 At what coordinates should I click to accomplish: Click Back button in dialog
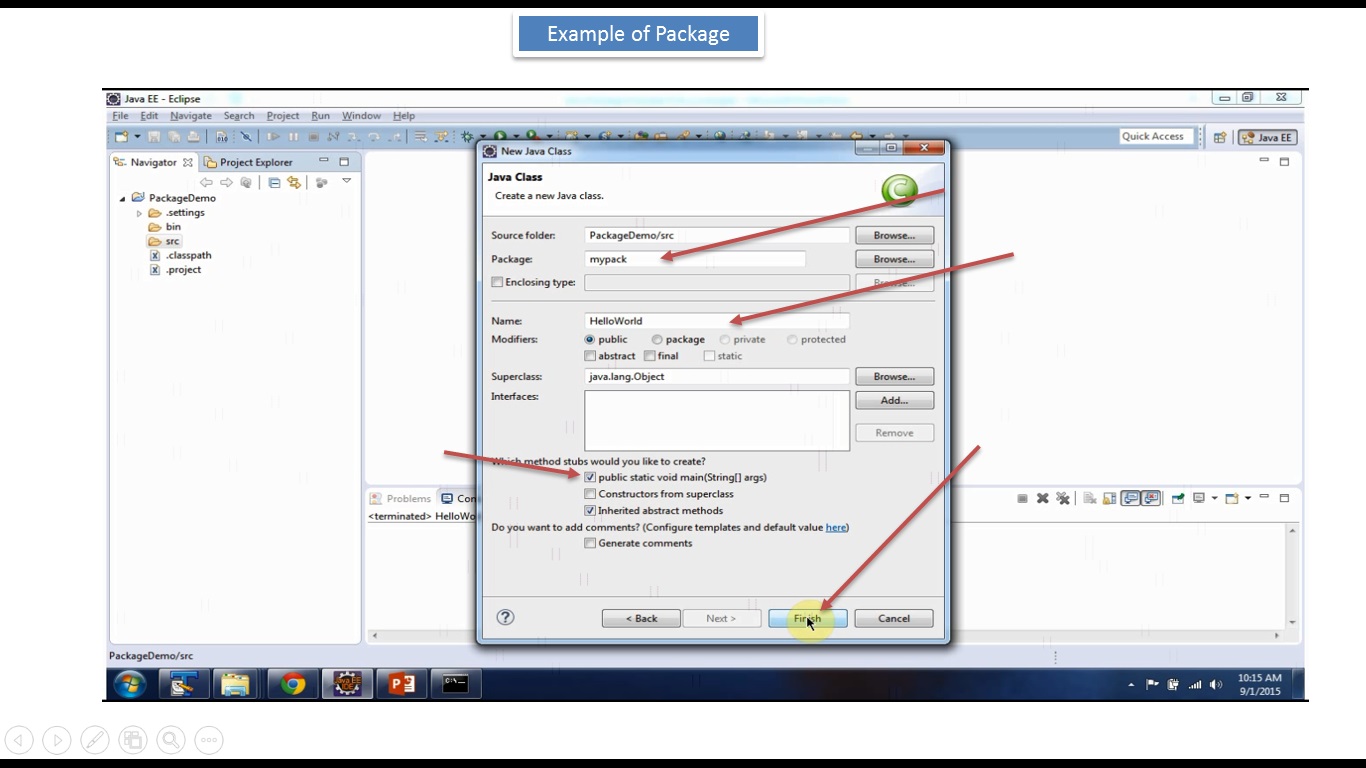click(641, 618)
